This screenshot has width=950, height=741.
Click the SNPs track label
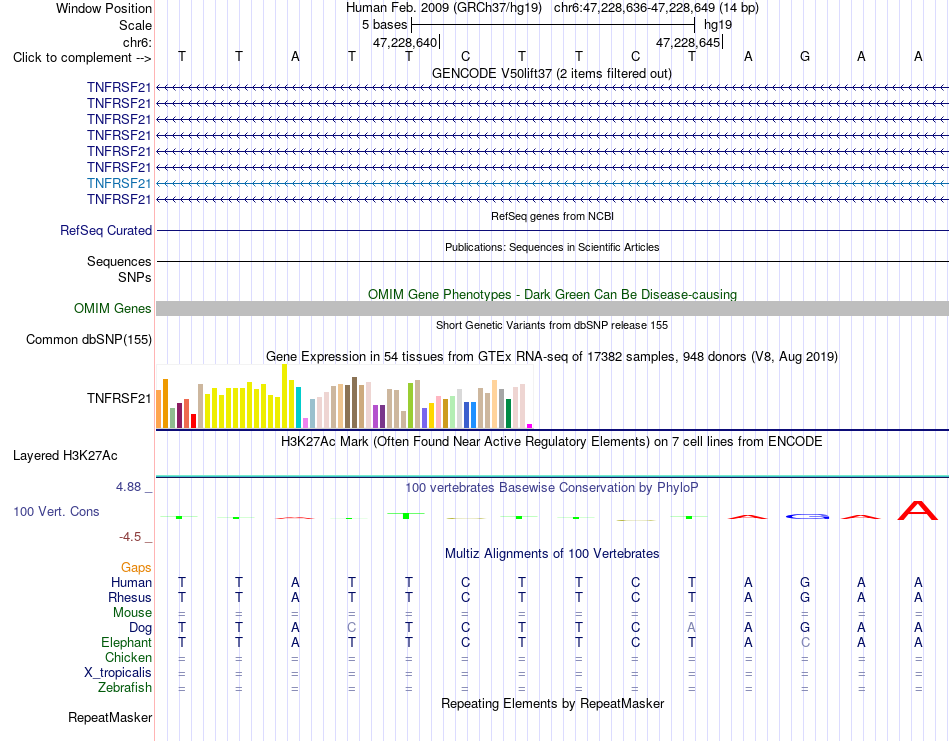[135, 277]
